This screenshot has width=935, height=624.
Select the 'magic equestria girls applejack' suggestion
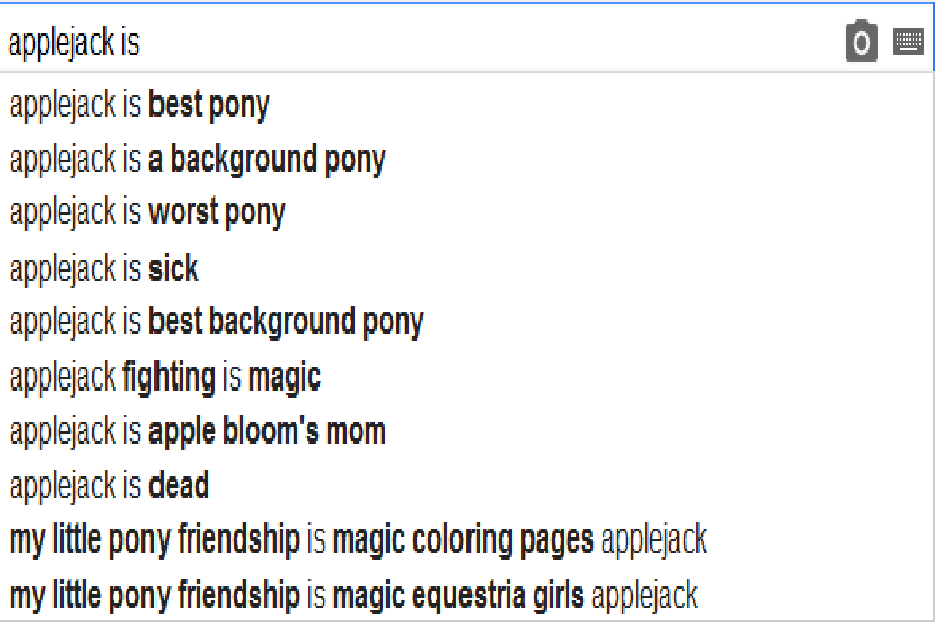point(353,595)
